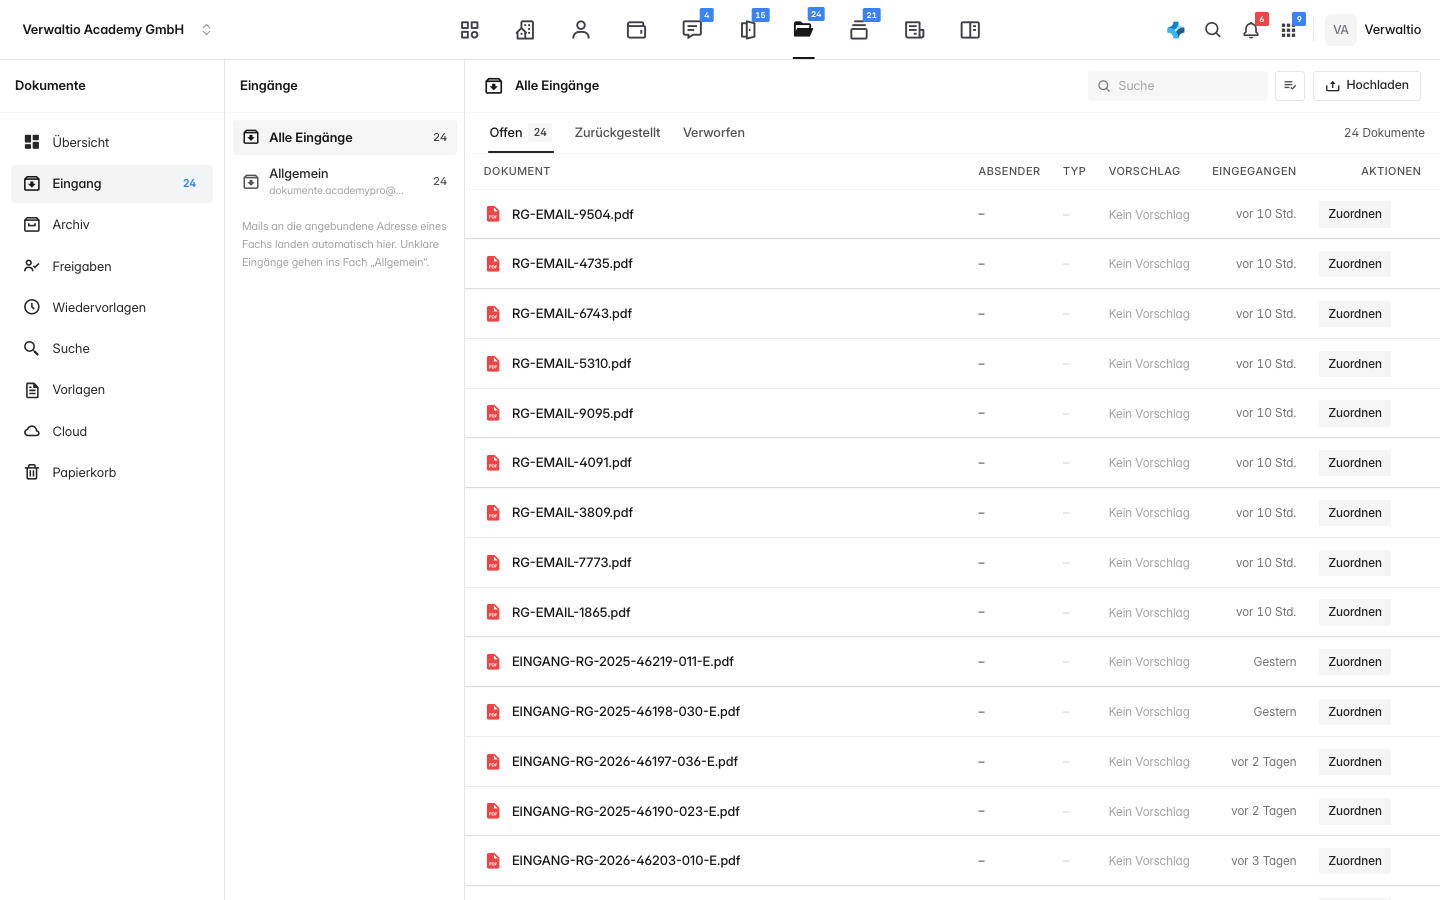The height and width of the screenshot is (900, 1440).
Task: Click Zuordnen for RG-EMAIL-1865.pdf
Action: coord(1355,612)
